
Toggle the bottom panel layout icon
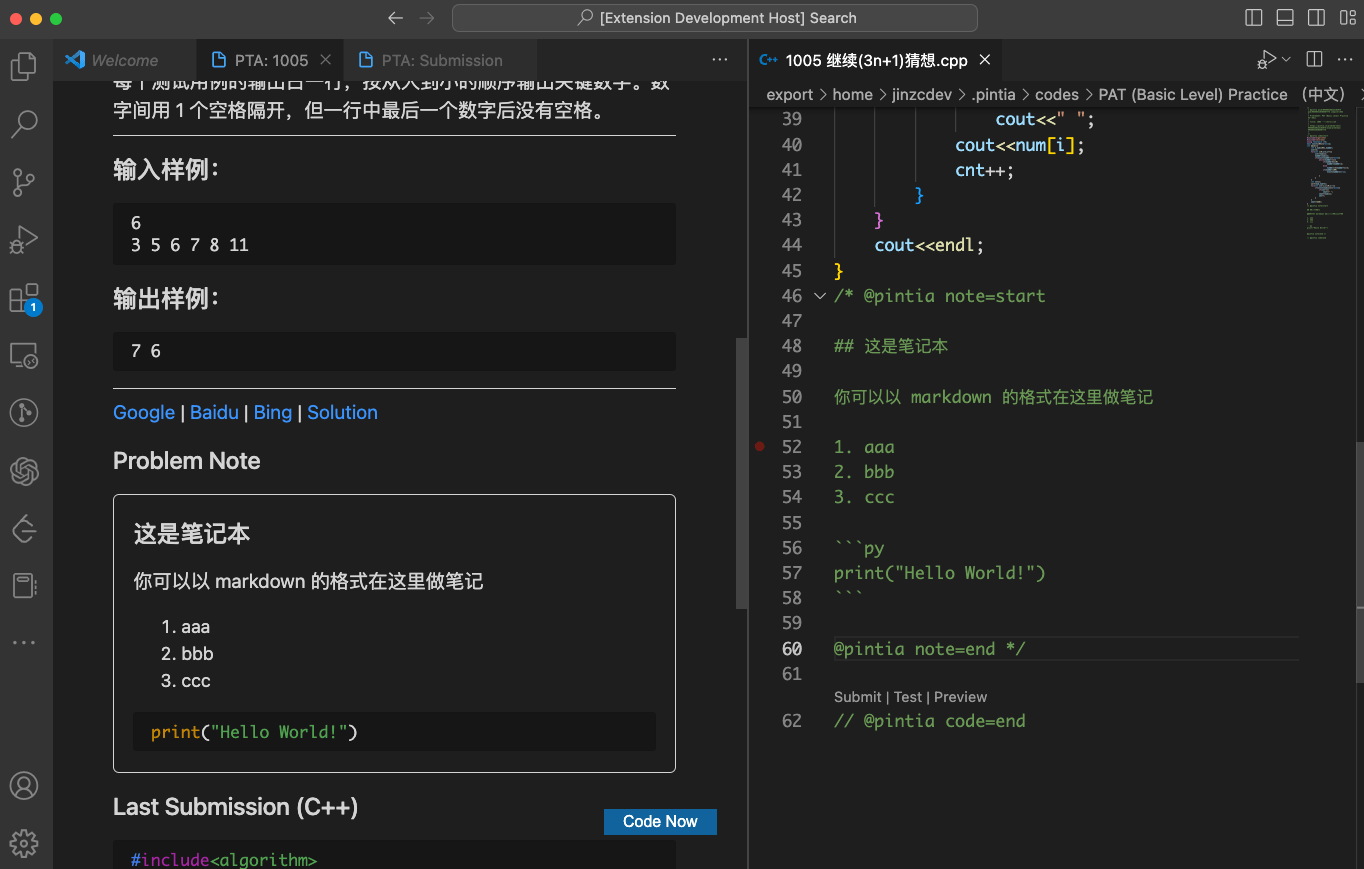point(1285,18)
